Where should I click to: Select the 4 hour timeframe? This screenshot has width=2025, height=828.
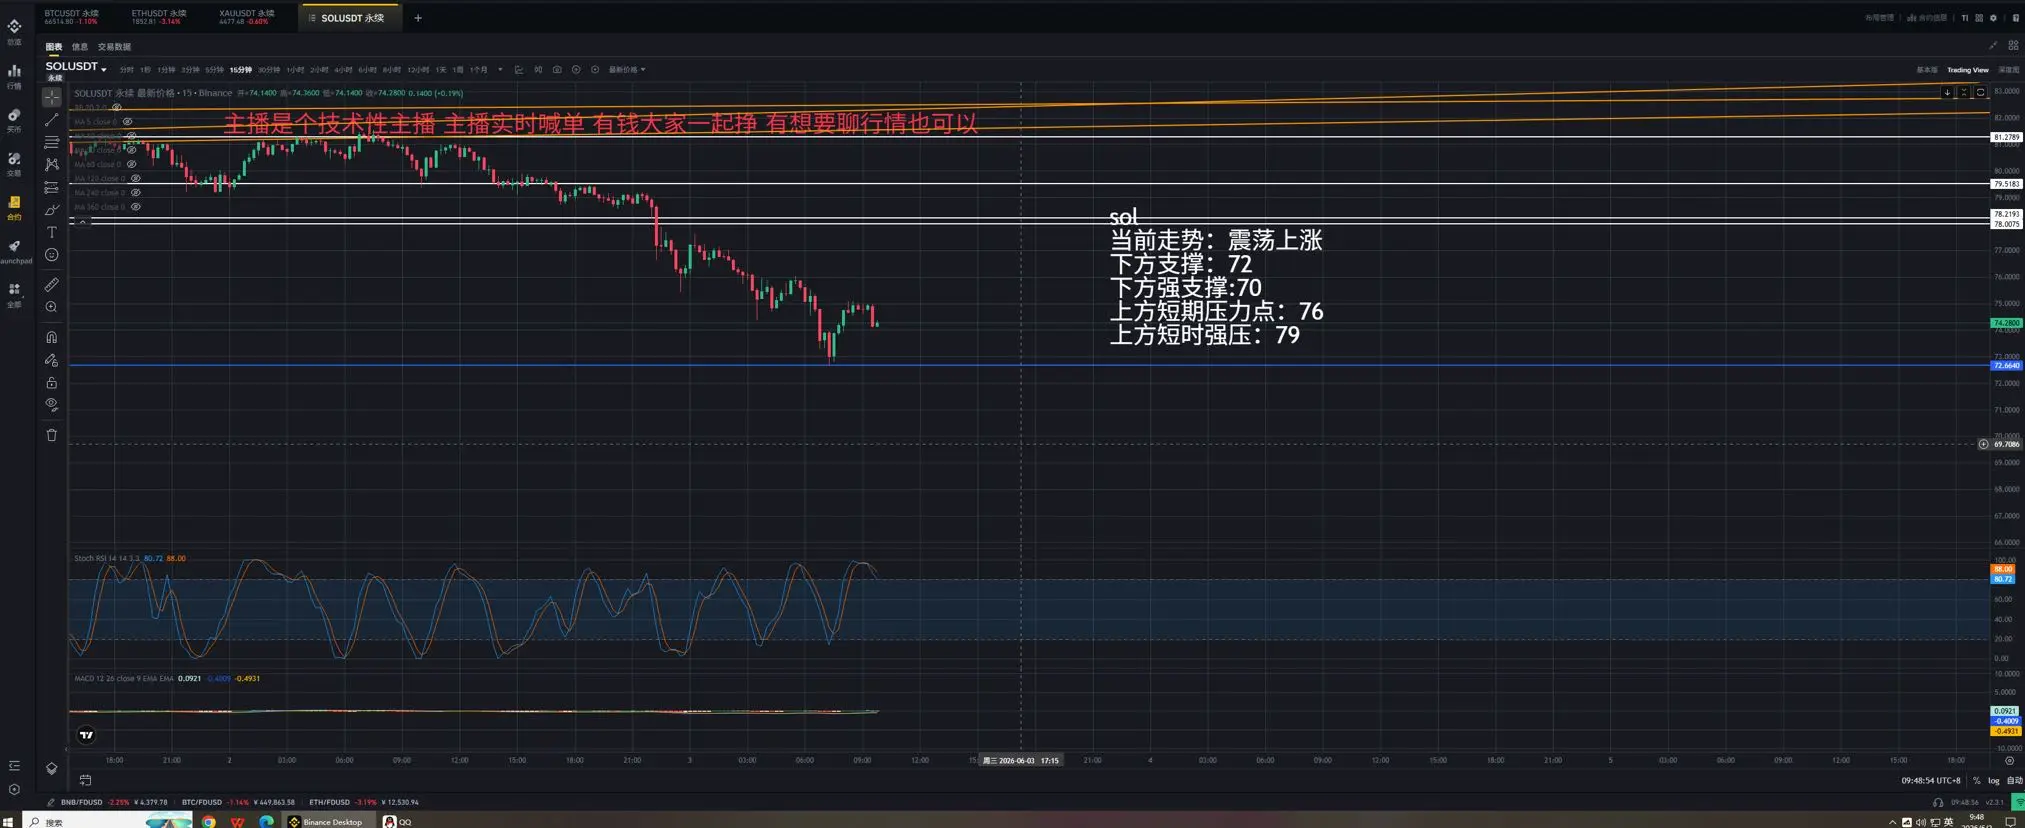click(343, 70)
